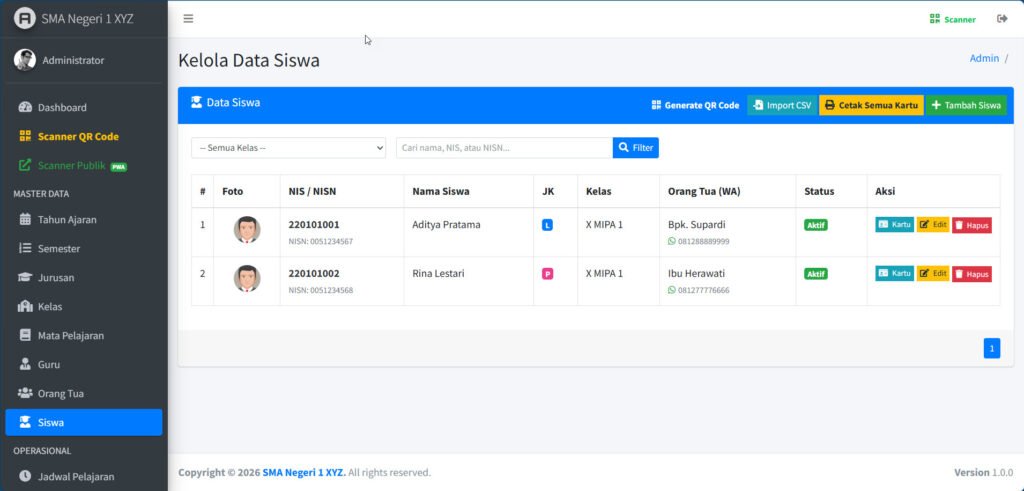The image size is (1024, 491).
Task: Open Administrator profile avatar
Action: point(25,60)
